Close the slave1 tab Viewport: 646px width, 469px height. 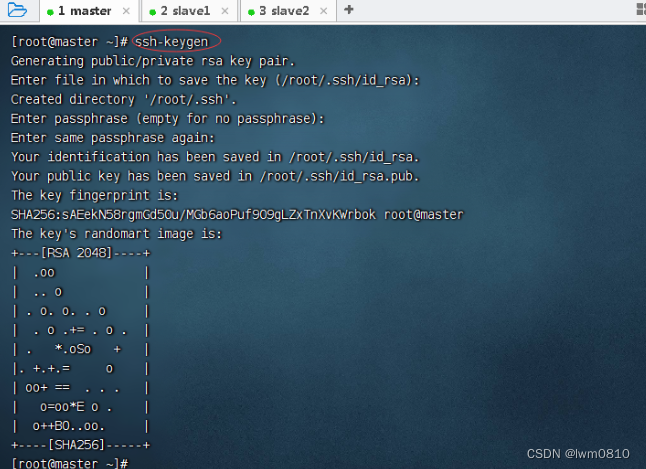(225, 11)
